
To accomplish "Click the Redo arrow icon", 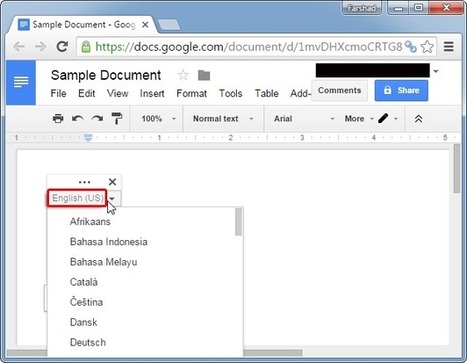I will [x=97, y=118].
